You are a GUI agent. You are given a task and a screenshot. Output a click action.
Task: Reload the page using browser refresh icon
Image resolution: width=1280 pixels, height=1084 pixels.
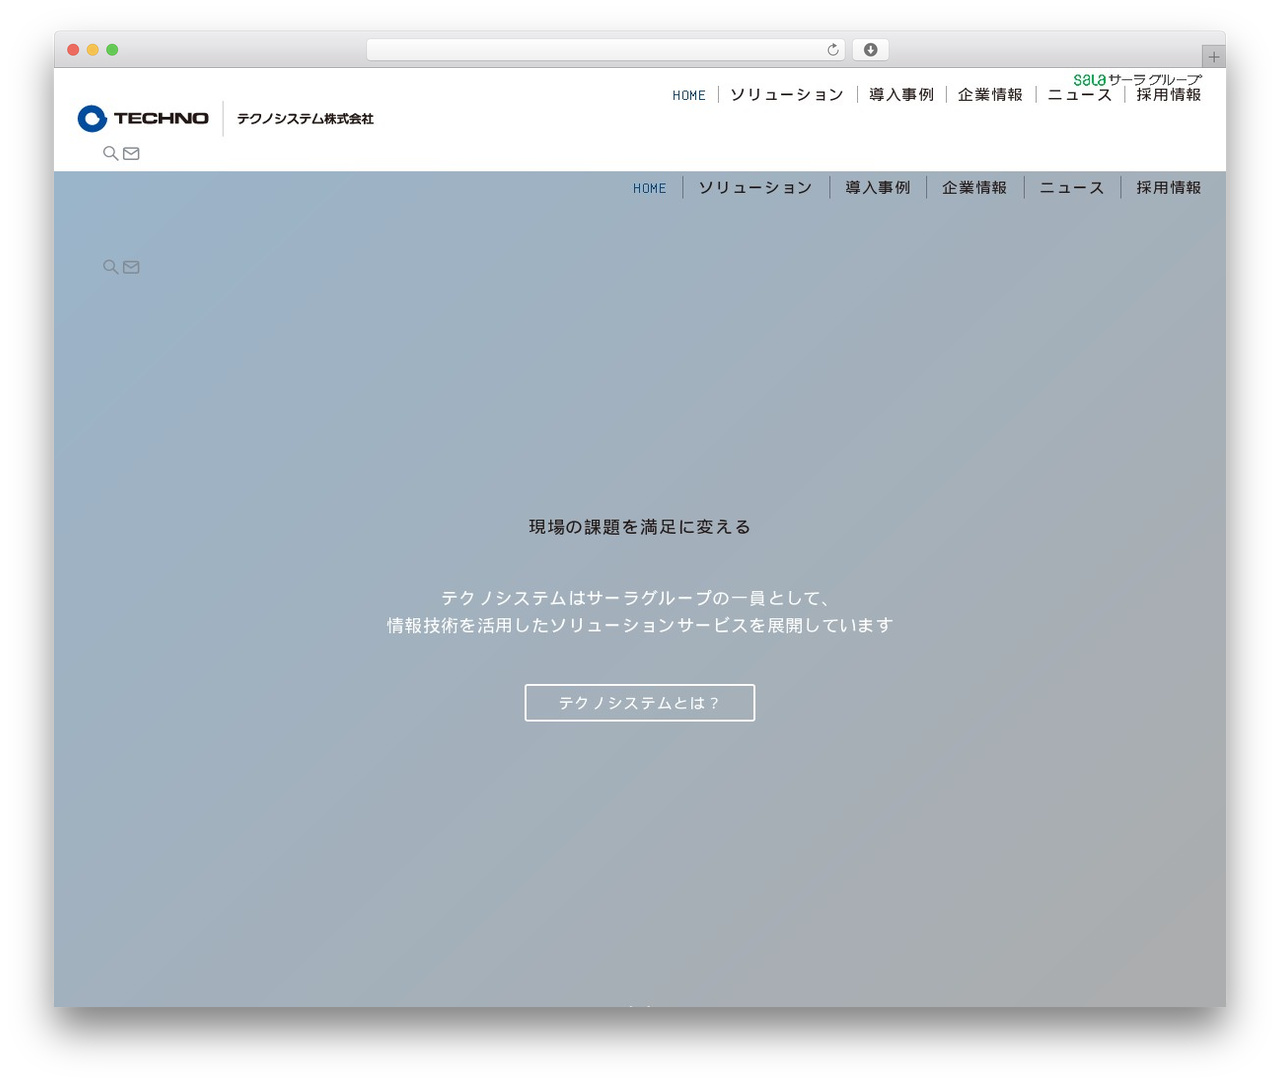click(x=833, y=50)
